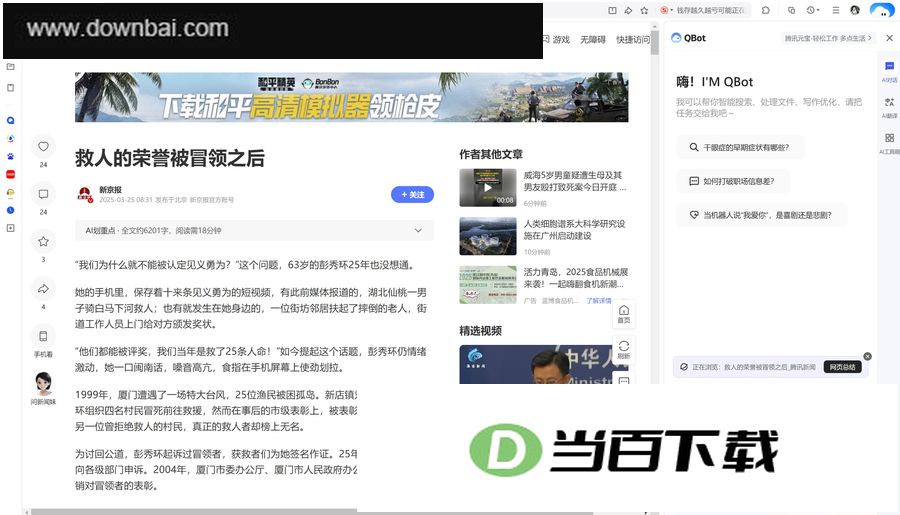
Task: Click the page vertical scrollbar thumb
Action: point(655,42)
